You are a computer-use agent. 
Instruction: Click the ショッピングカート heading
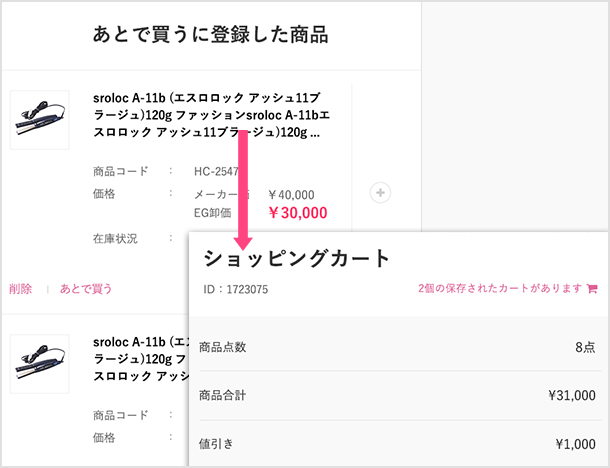(x=297, y=258)
